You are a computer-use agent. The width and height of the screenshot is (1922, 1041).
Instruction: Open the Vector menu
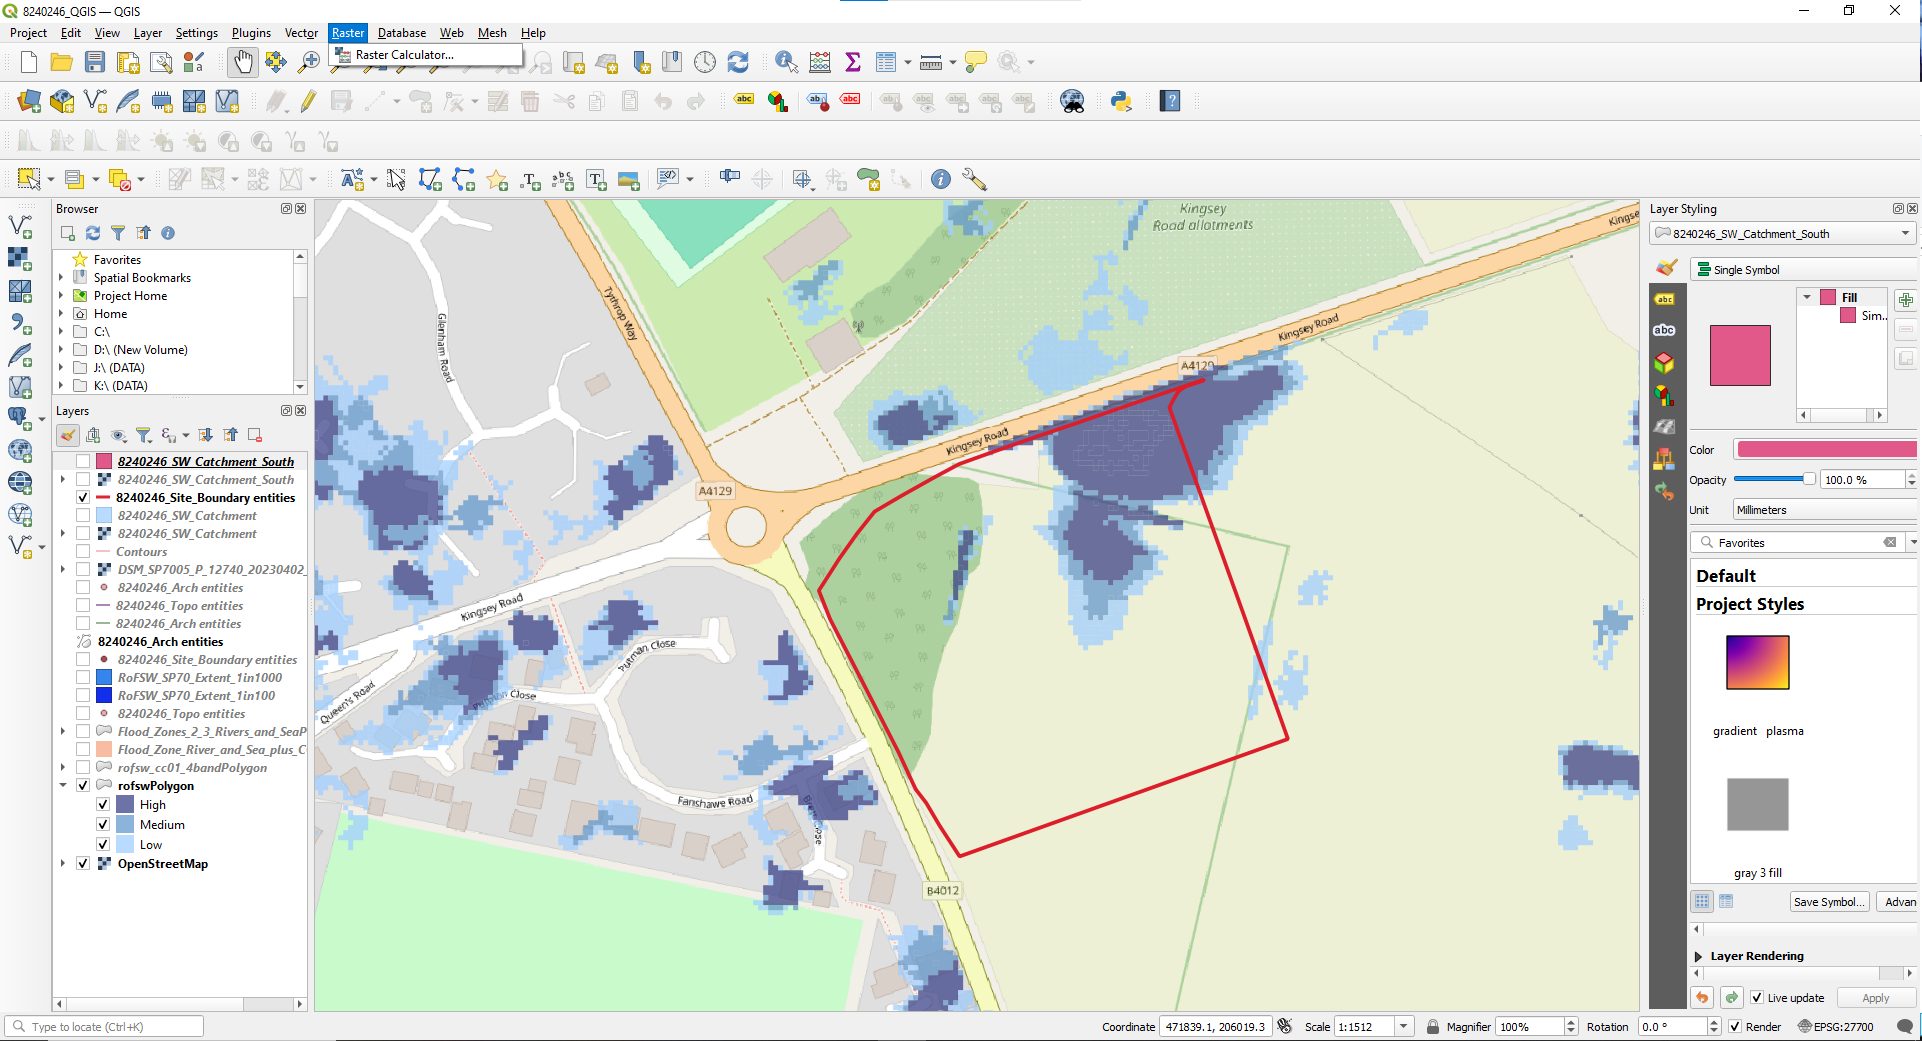point(301,33)
